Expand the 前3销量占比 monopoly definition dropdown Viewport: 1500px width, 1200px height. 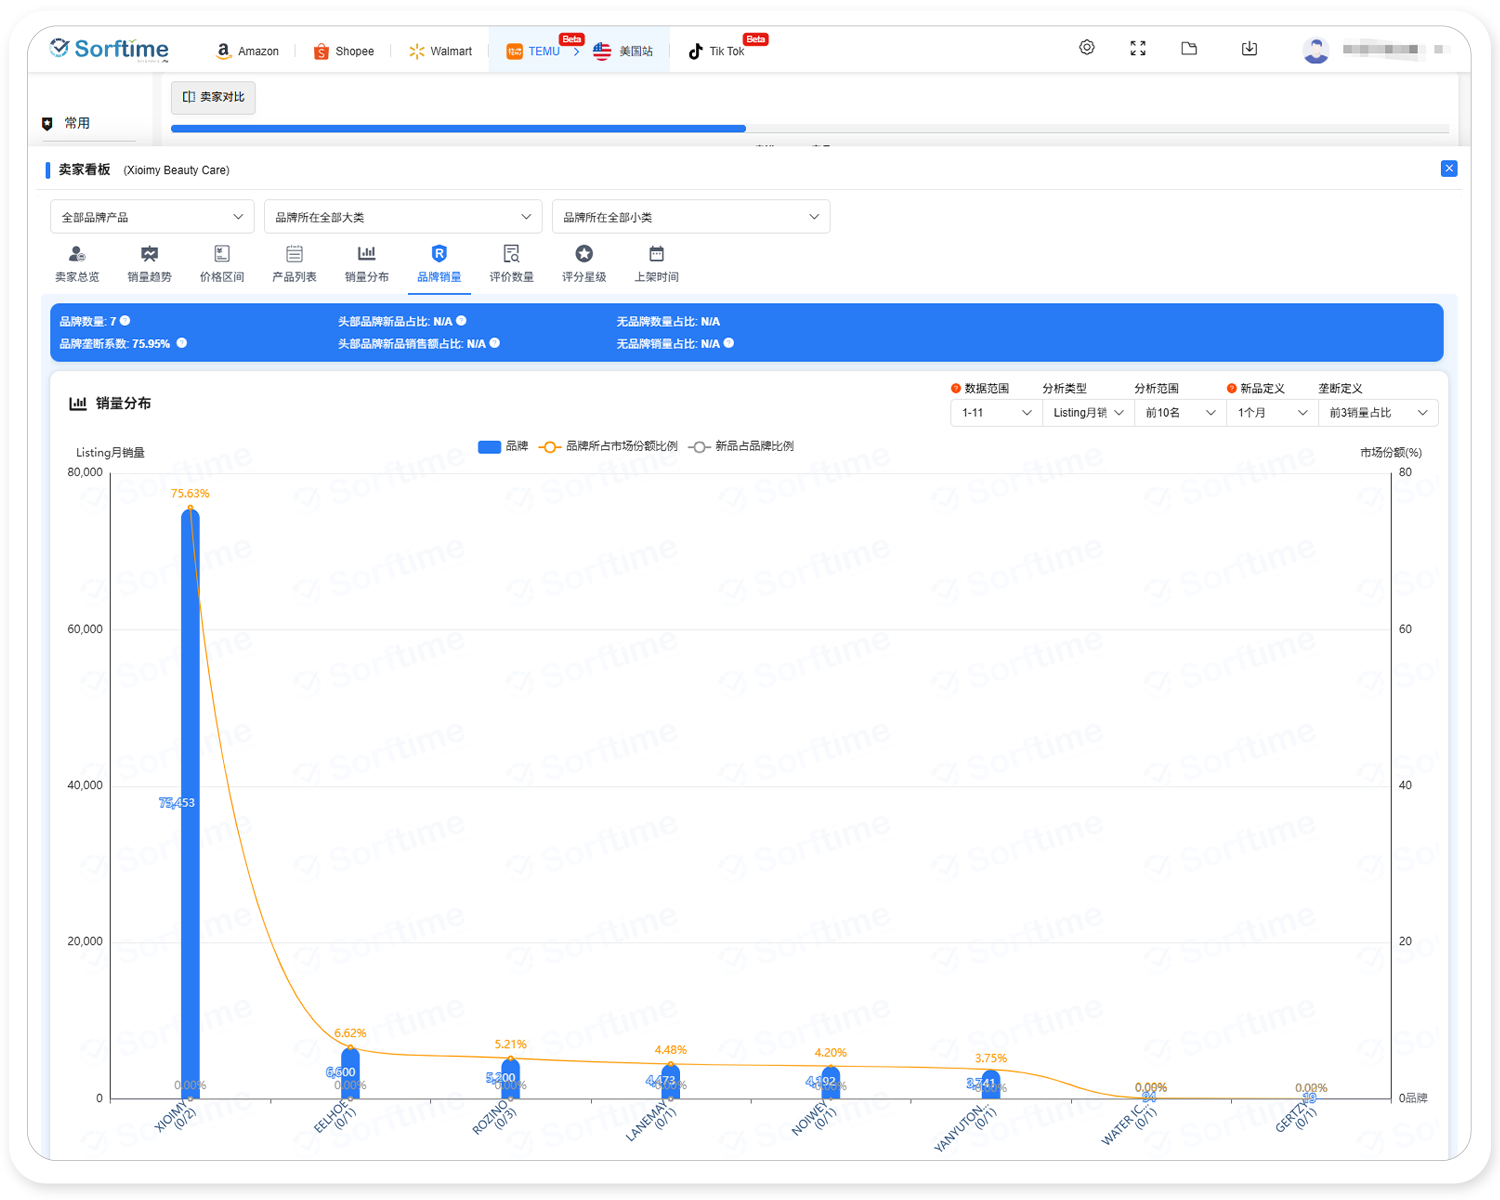coord(1378,413)
